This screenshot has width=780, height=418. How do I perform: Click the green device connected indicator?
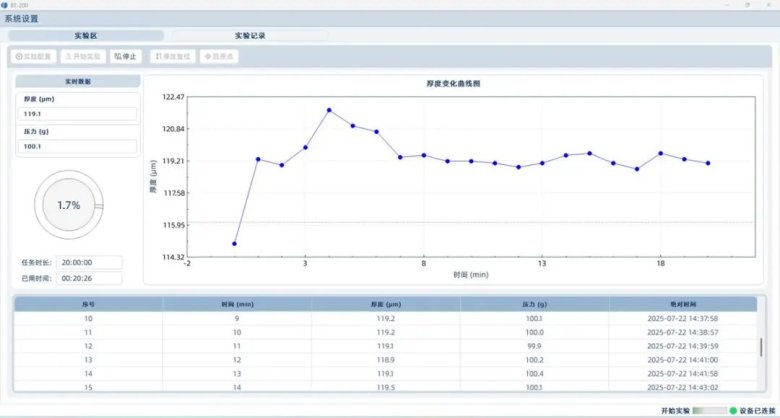click(732, 410)
